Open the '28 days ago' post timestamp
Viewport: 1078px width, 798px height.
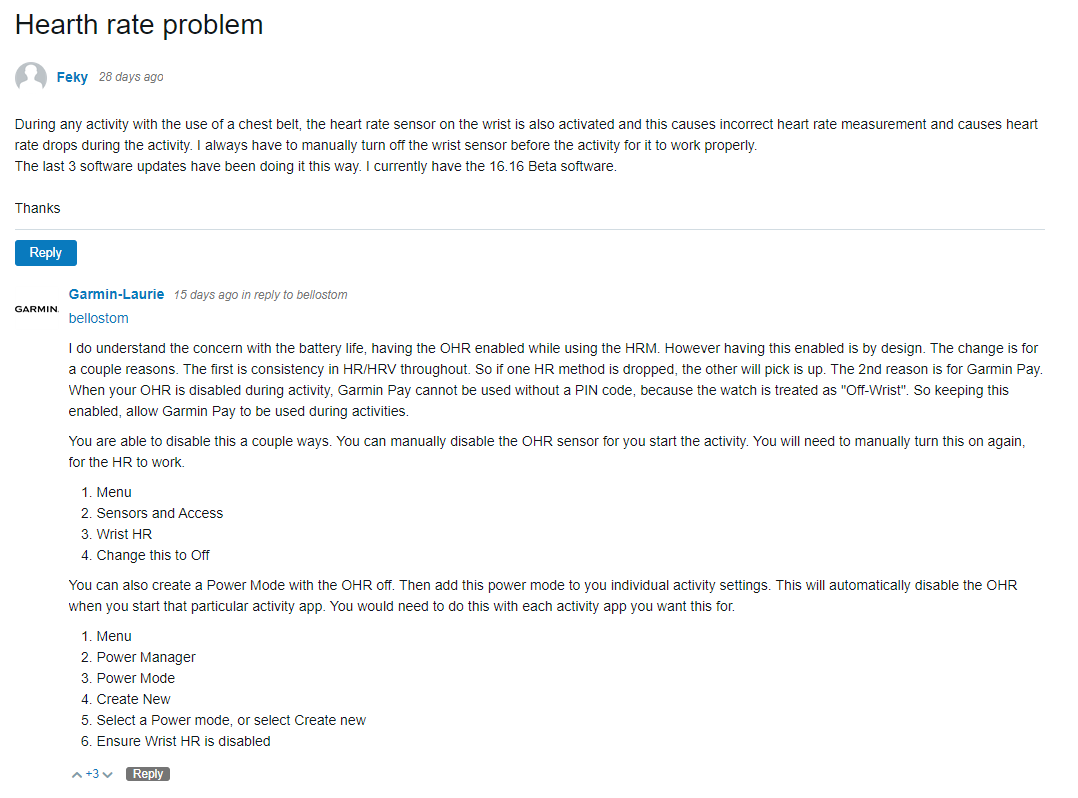pyautogui.click(x=131, y=77)
